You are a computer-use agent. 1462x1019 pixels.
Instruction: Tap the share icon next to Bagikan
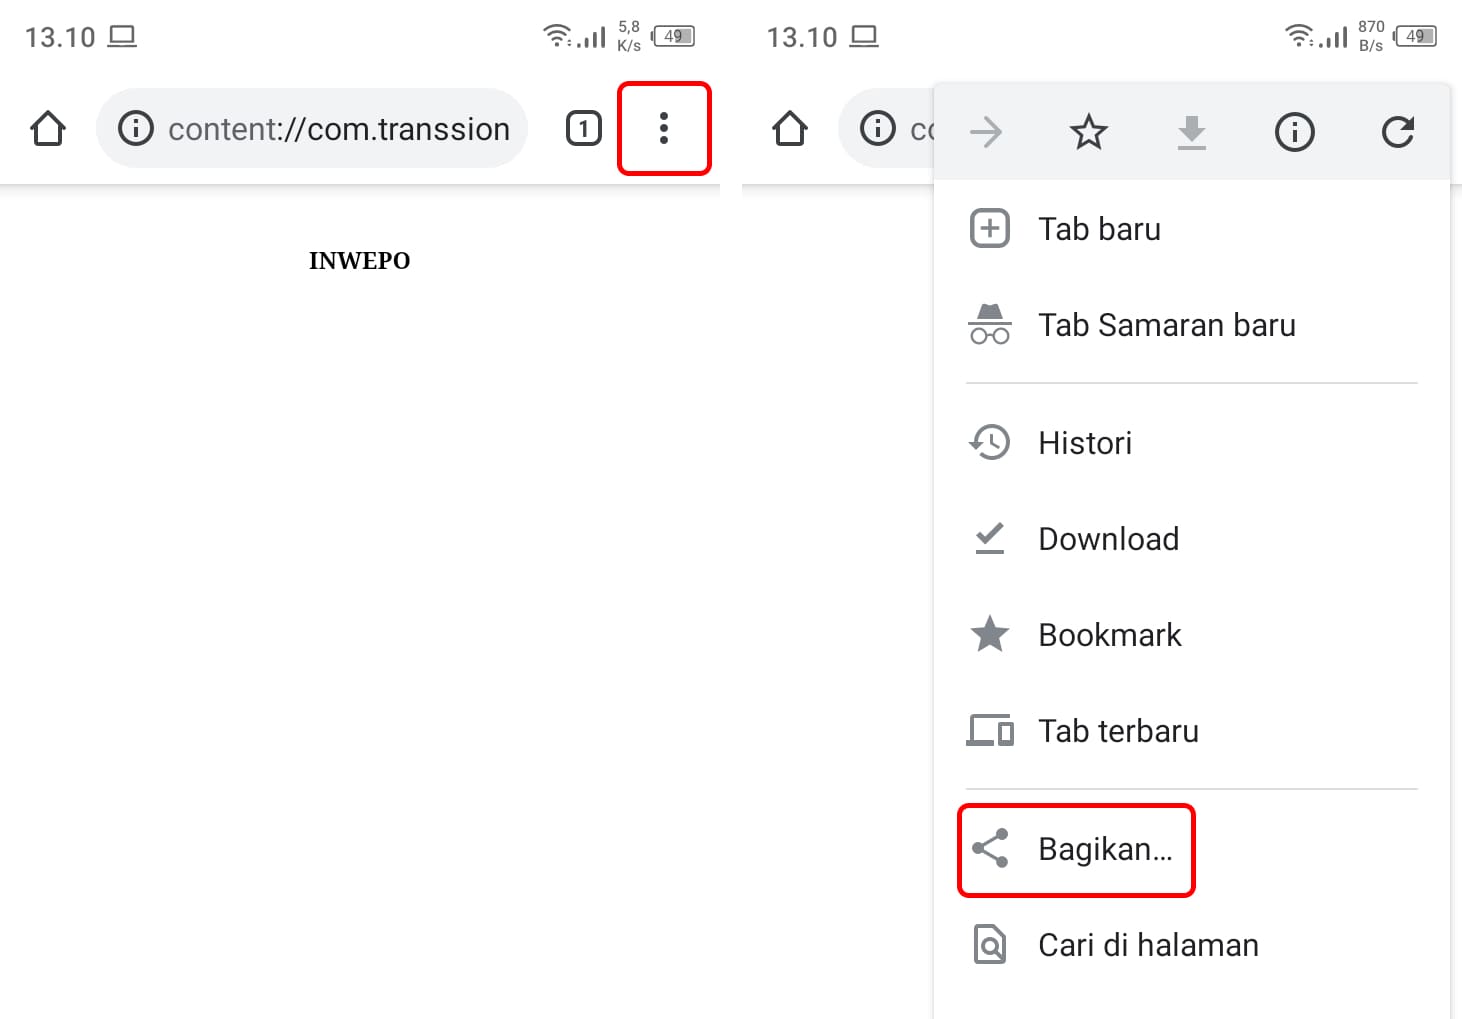point(991,848)
